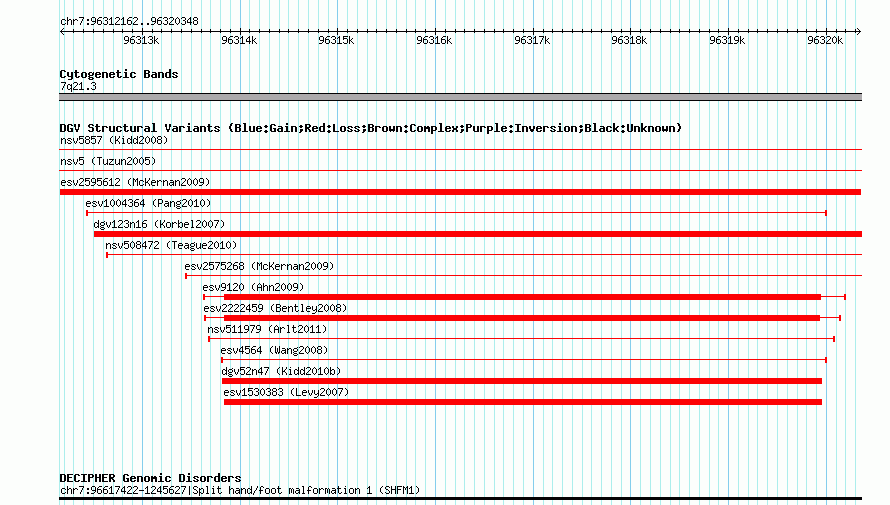Viewport: 890px width, 505px height.
Task: Click the thick red esv2595612 variant bar
Action: pos(460,192)
